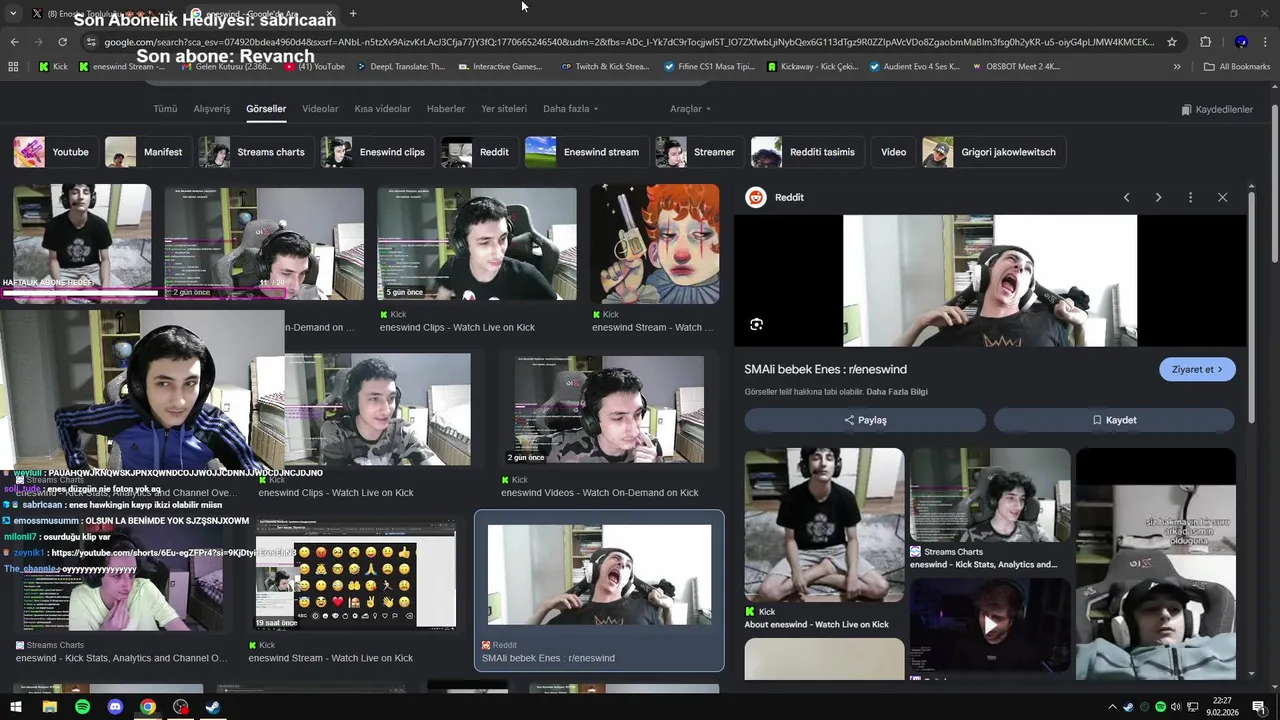
Task: Select the Redditi tasimis filter chip
Action: pyautogui.click(x=807, y=152)
